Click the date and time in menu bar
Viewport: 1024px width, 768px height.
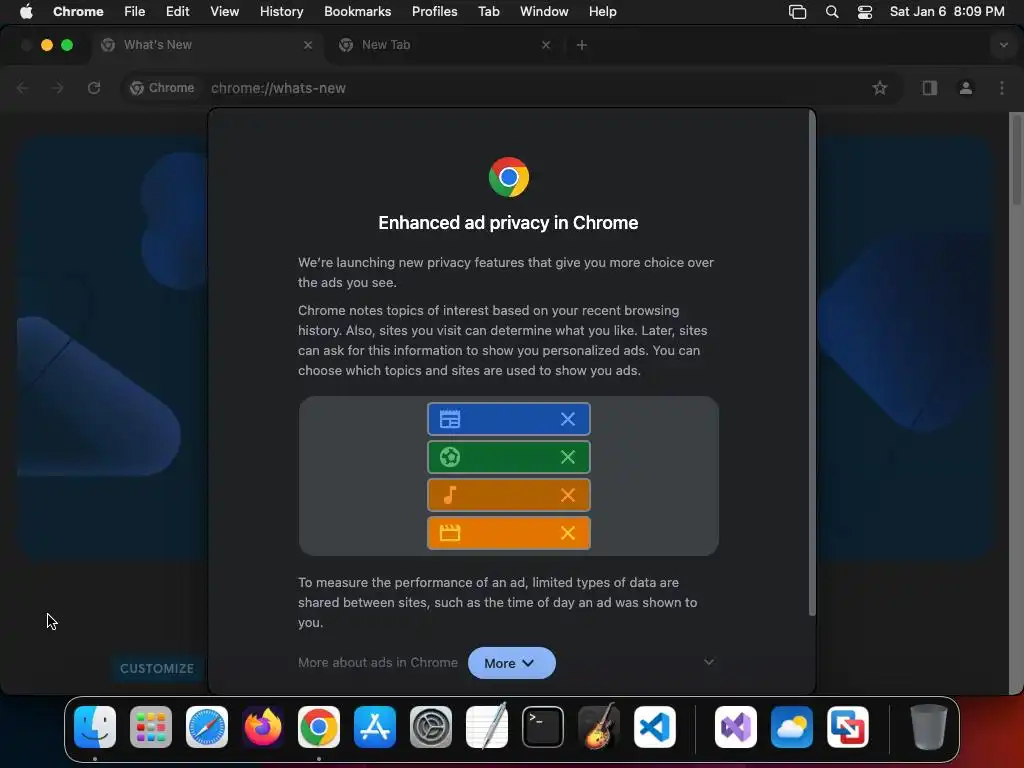pos(947,11)
